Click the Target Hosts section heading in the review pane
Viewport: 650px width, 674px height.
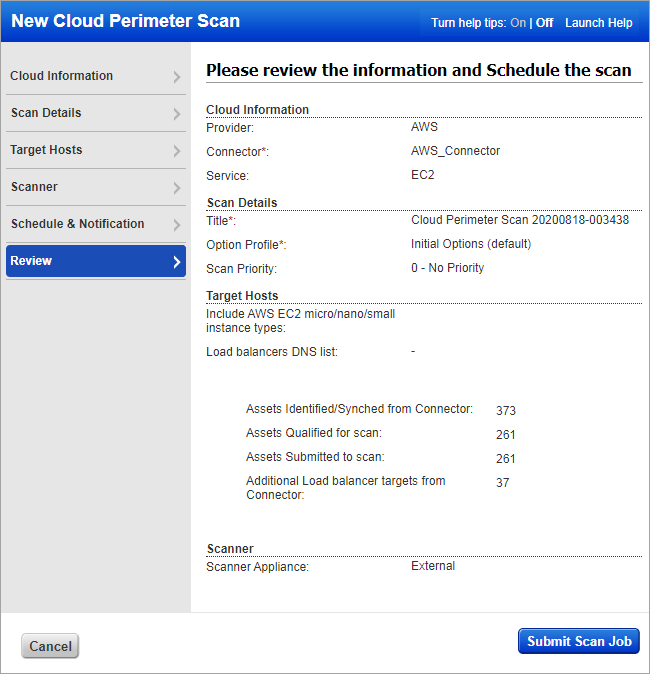242,295
